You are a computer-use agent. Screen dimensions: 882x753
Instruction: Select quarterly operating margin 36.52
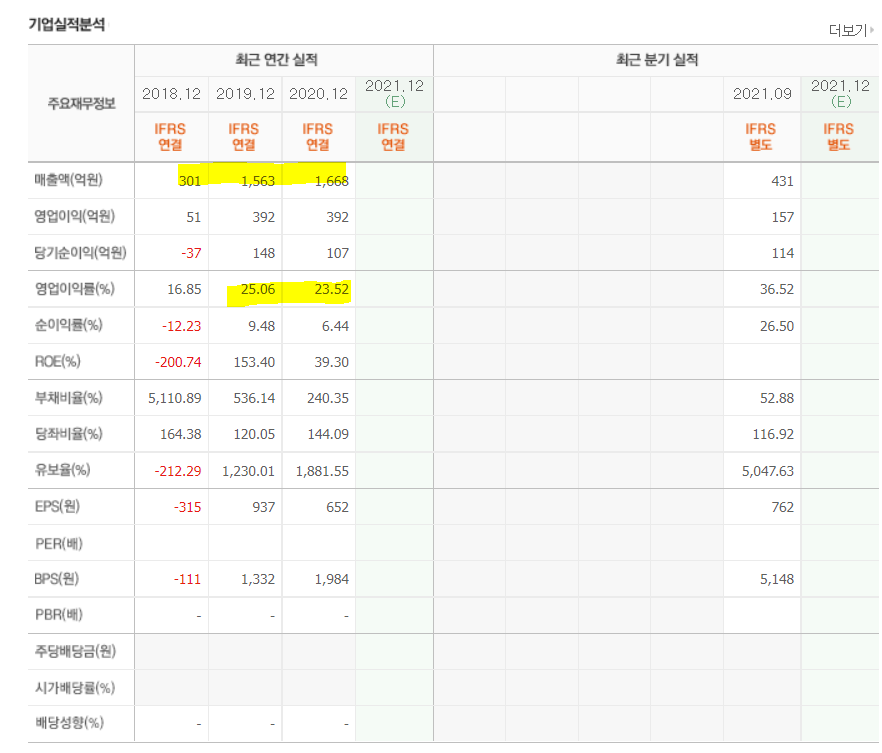[777, 289]
